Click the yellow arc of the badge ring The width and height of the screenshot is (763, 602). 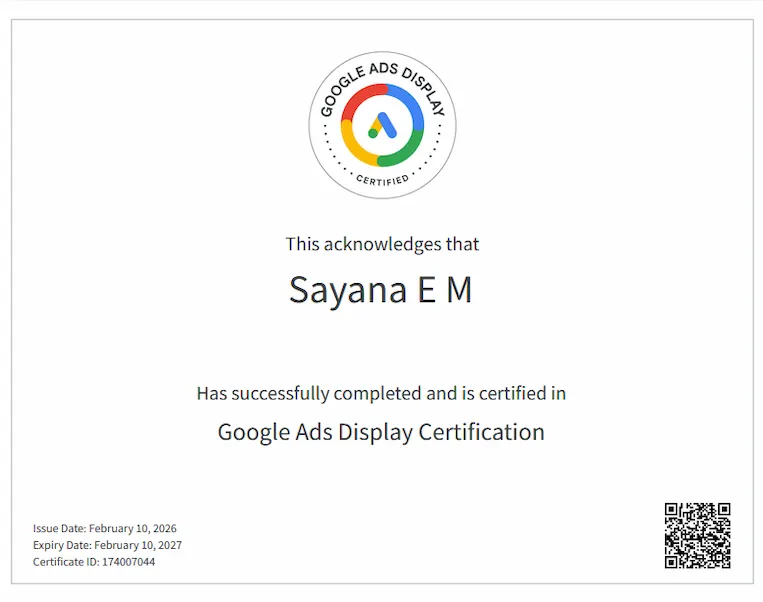pyautogui.click(x=352, y=143)
